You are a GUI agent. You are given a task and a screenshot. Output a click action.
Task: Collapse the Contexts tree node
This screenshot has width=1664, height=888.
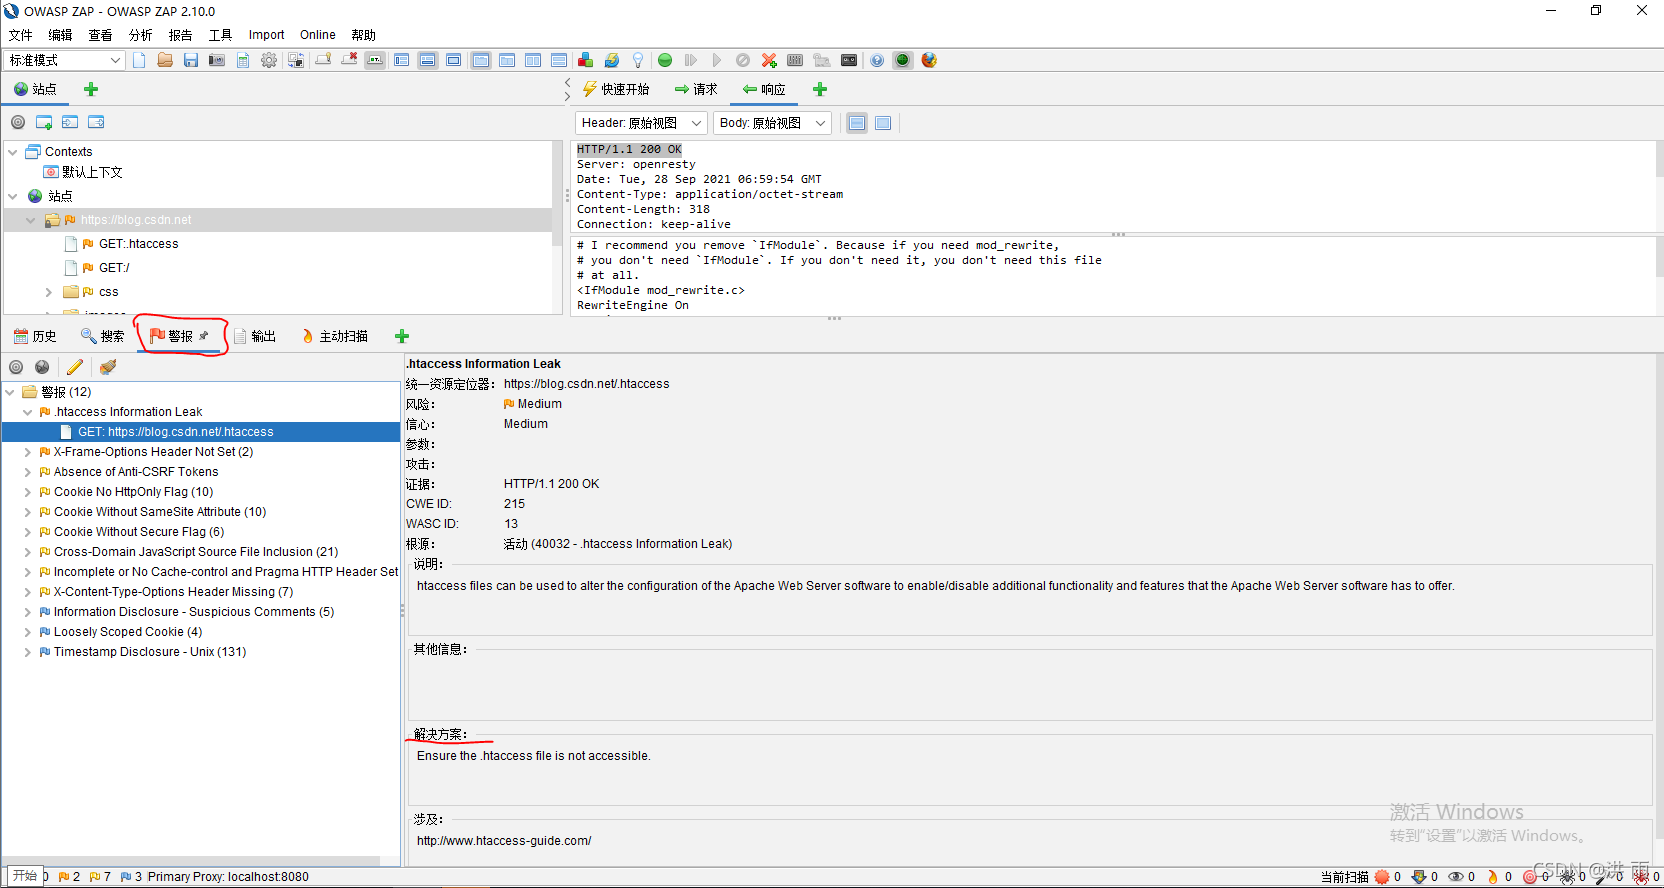(13, 152)
